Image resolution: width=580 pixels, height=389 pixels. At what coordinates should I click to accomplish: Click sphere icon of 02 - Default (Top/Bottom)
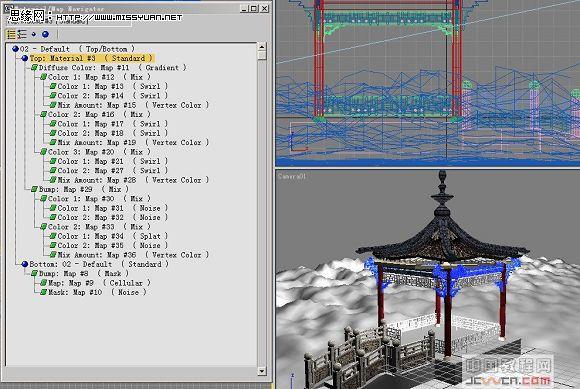(16, 49)
